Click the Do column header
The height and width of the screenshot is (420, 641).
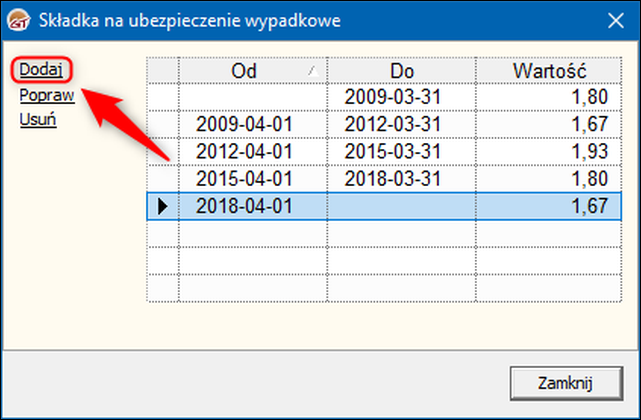pos(401,71)
